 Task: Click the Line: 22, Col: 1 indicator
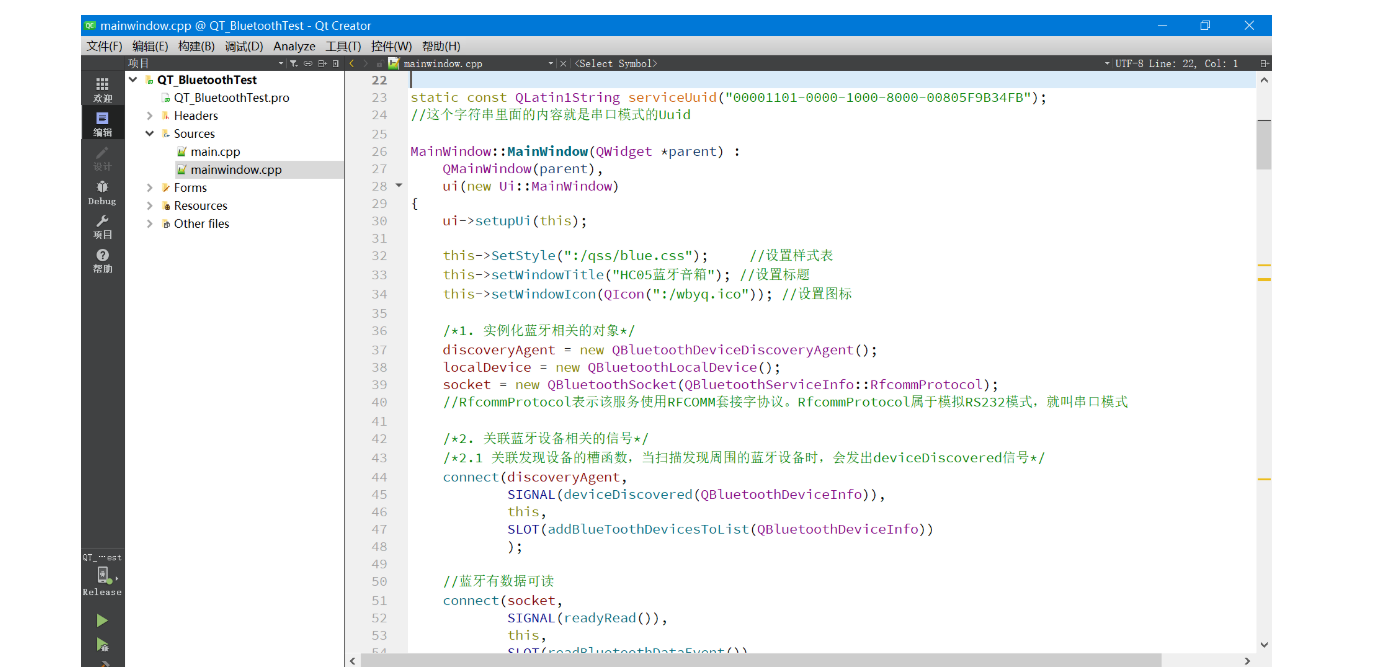[1193, 63]
